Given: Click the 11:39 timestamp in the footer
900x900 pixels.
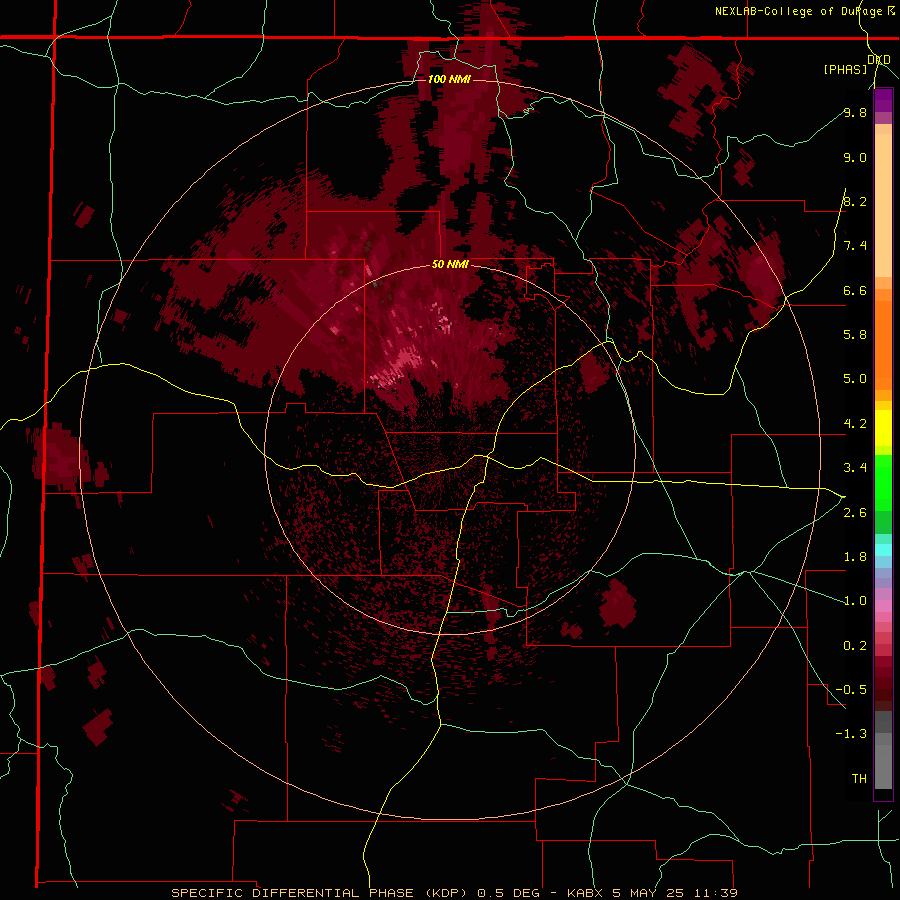Looking at the screenshot, I should tap(716, 893).
